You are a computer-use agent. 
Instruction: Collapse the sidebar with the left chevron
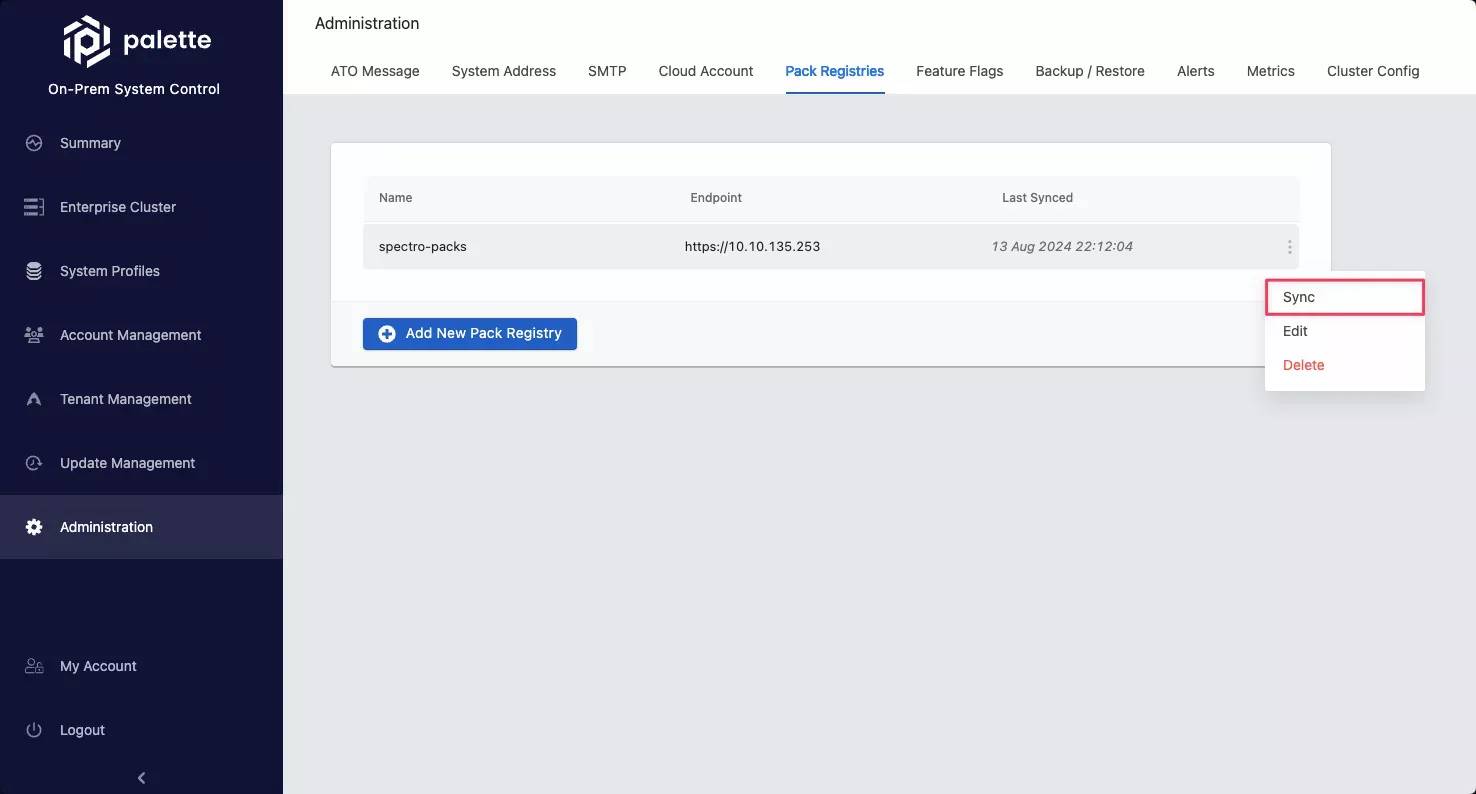pos(141,778)
